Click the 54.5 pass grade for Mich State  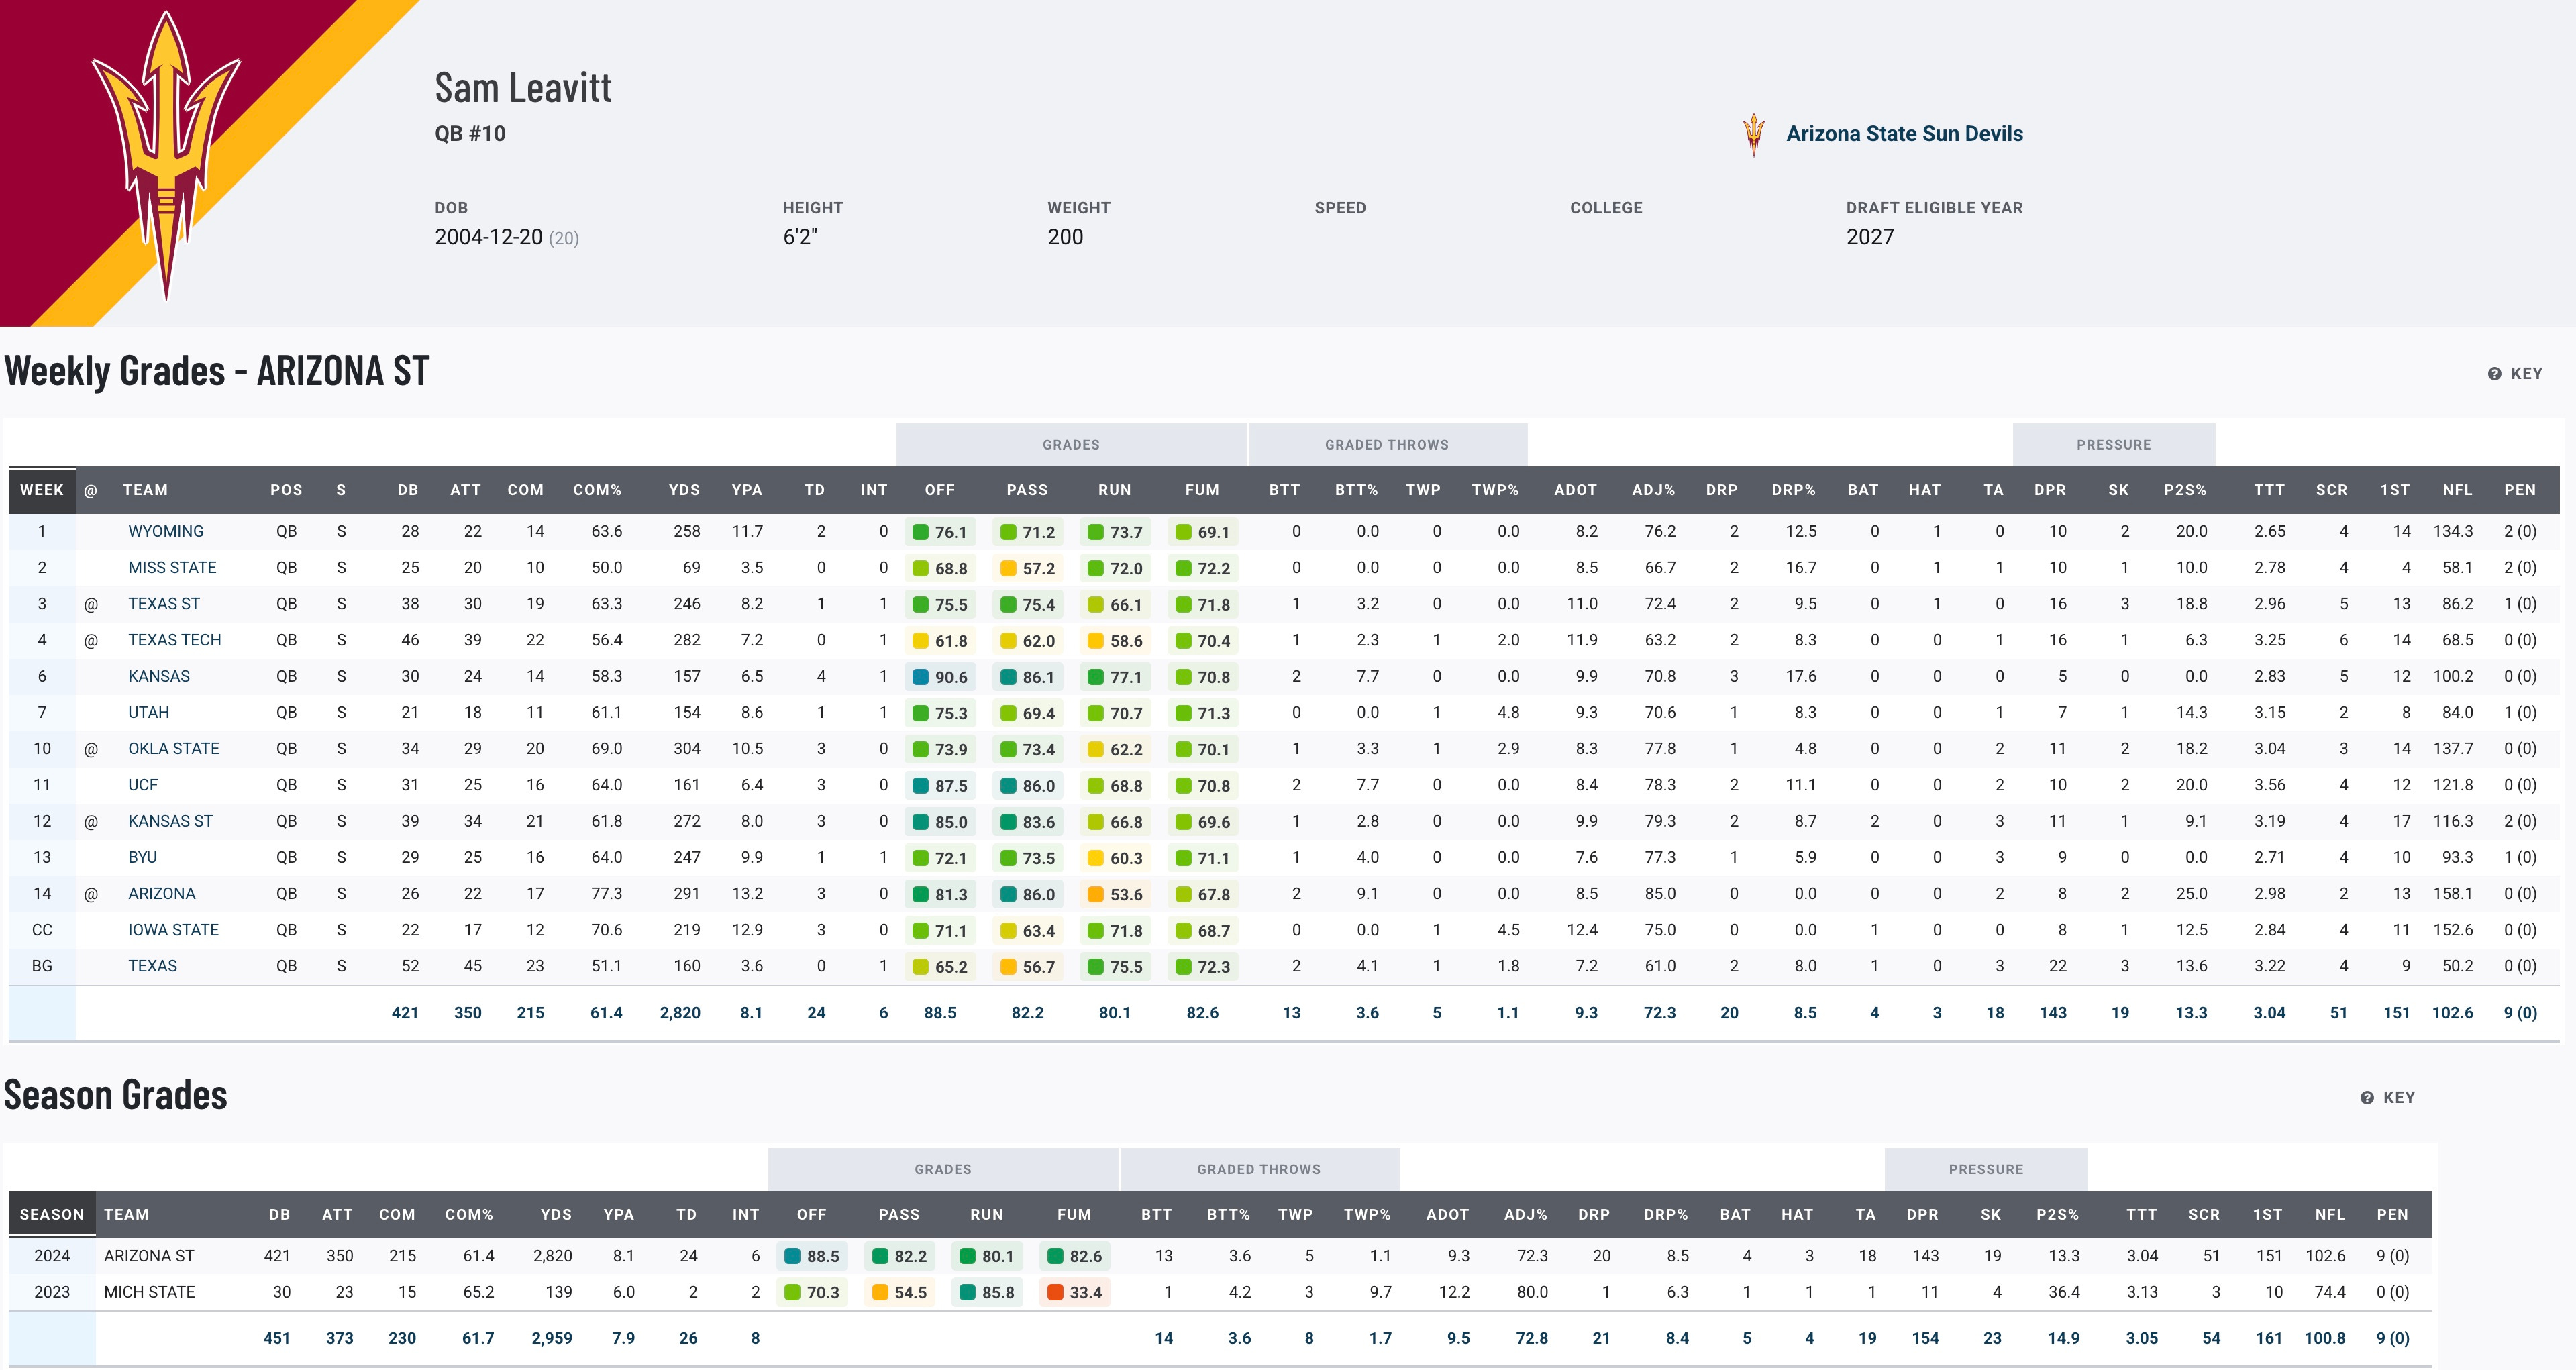pyautogui.click(x=899, y=1292)
